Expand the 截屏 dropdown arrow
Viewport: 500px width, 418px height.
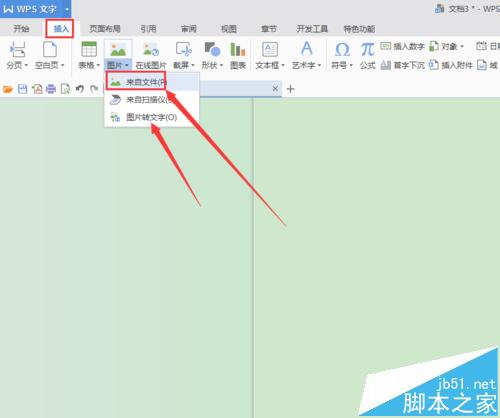point(193,65)
